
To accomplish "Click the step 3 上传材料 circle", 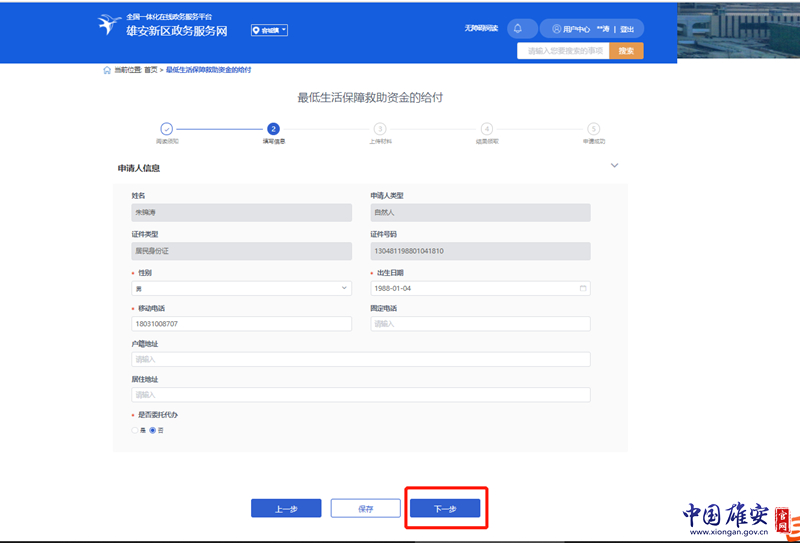I will click(380, 129).
